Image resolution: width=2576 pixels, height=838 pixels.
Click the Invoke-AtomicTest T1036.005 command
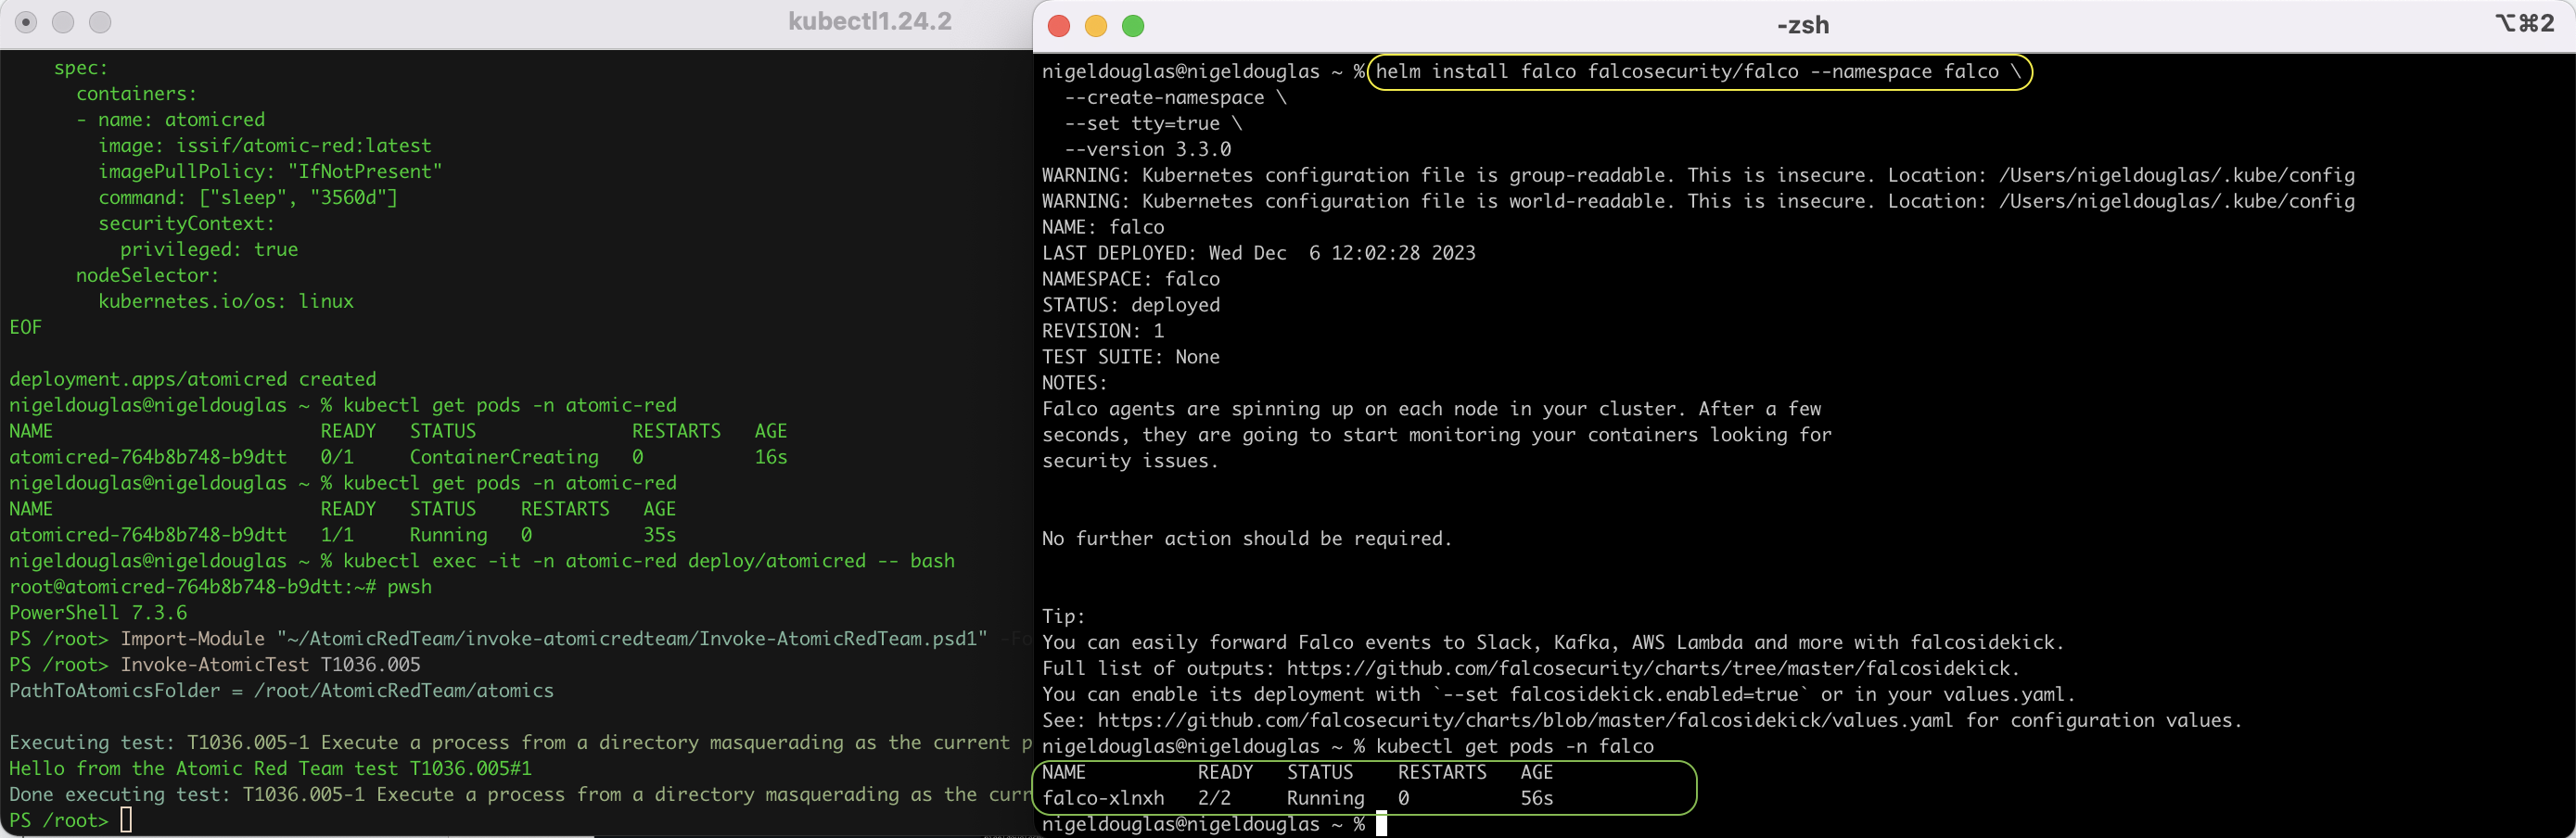click(270, 665)
